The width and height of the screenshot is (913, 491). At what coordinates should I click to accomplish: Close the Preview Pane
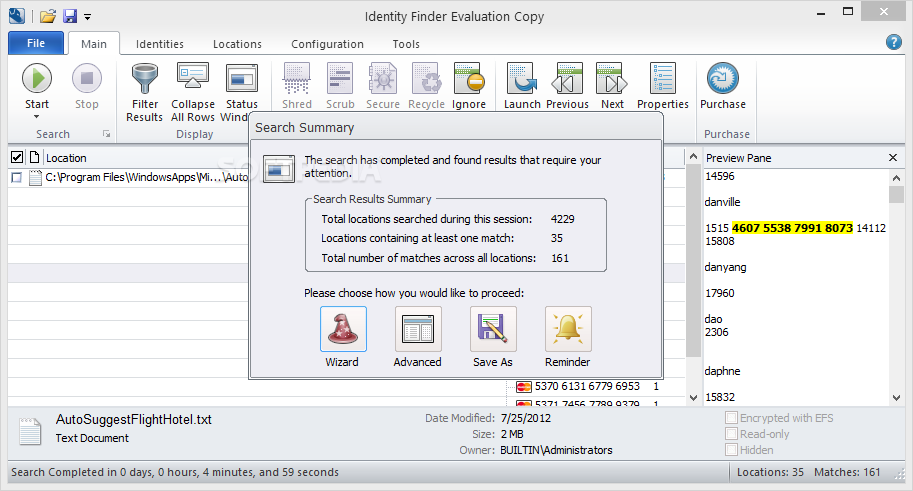click(893, 157)
